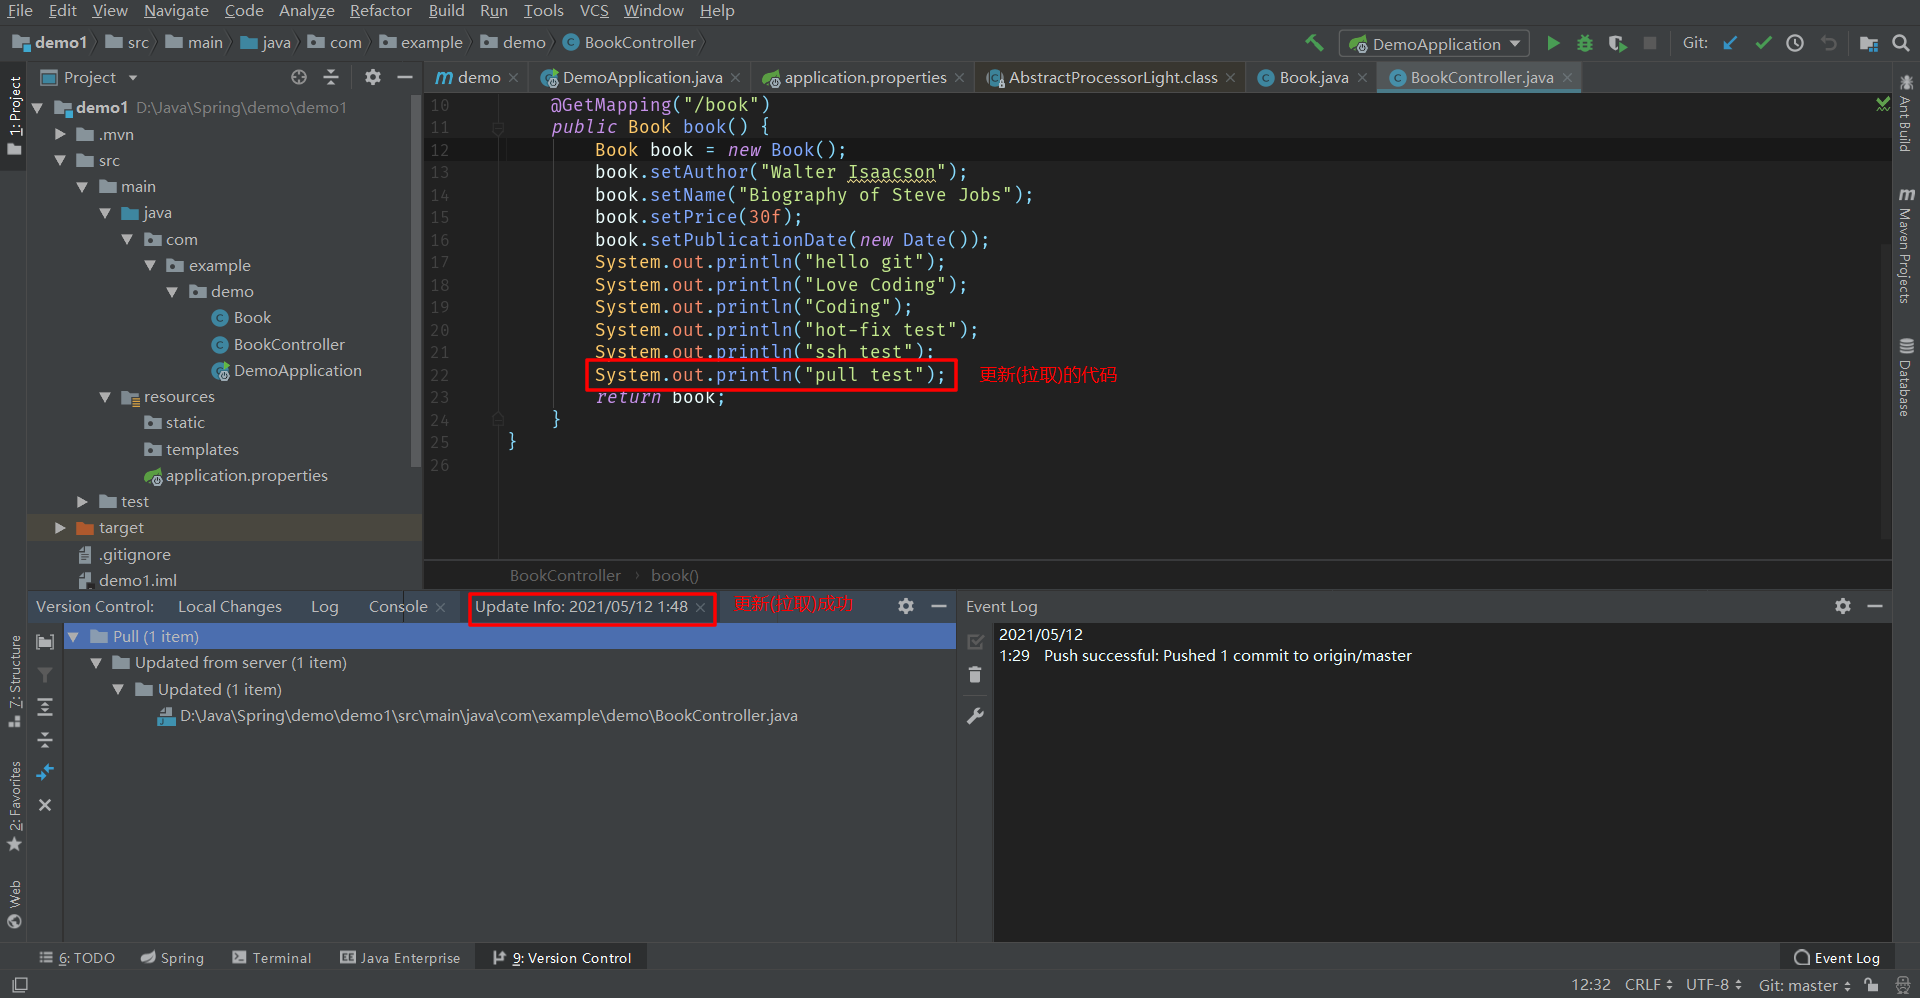Image resolution: width=1920 pixels, height=998 pixels.
Task: Toggle tool window bars icon at bottom-left corner
Action: pos(20,985)
